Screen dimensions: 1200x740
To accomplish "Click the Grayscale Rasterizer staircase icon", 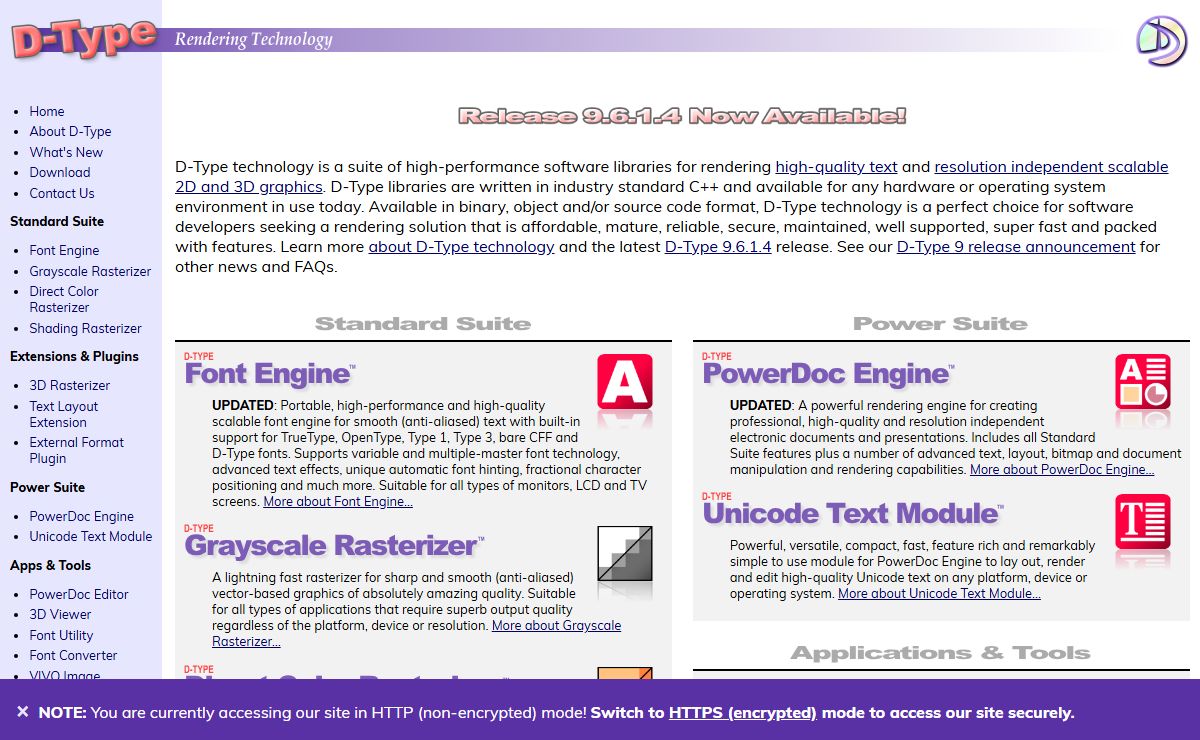I will pos(625,553).
